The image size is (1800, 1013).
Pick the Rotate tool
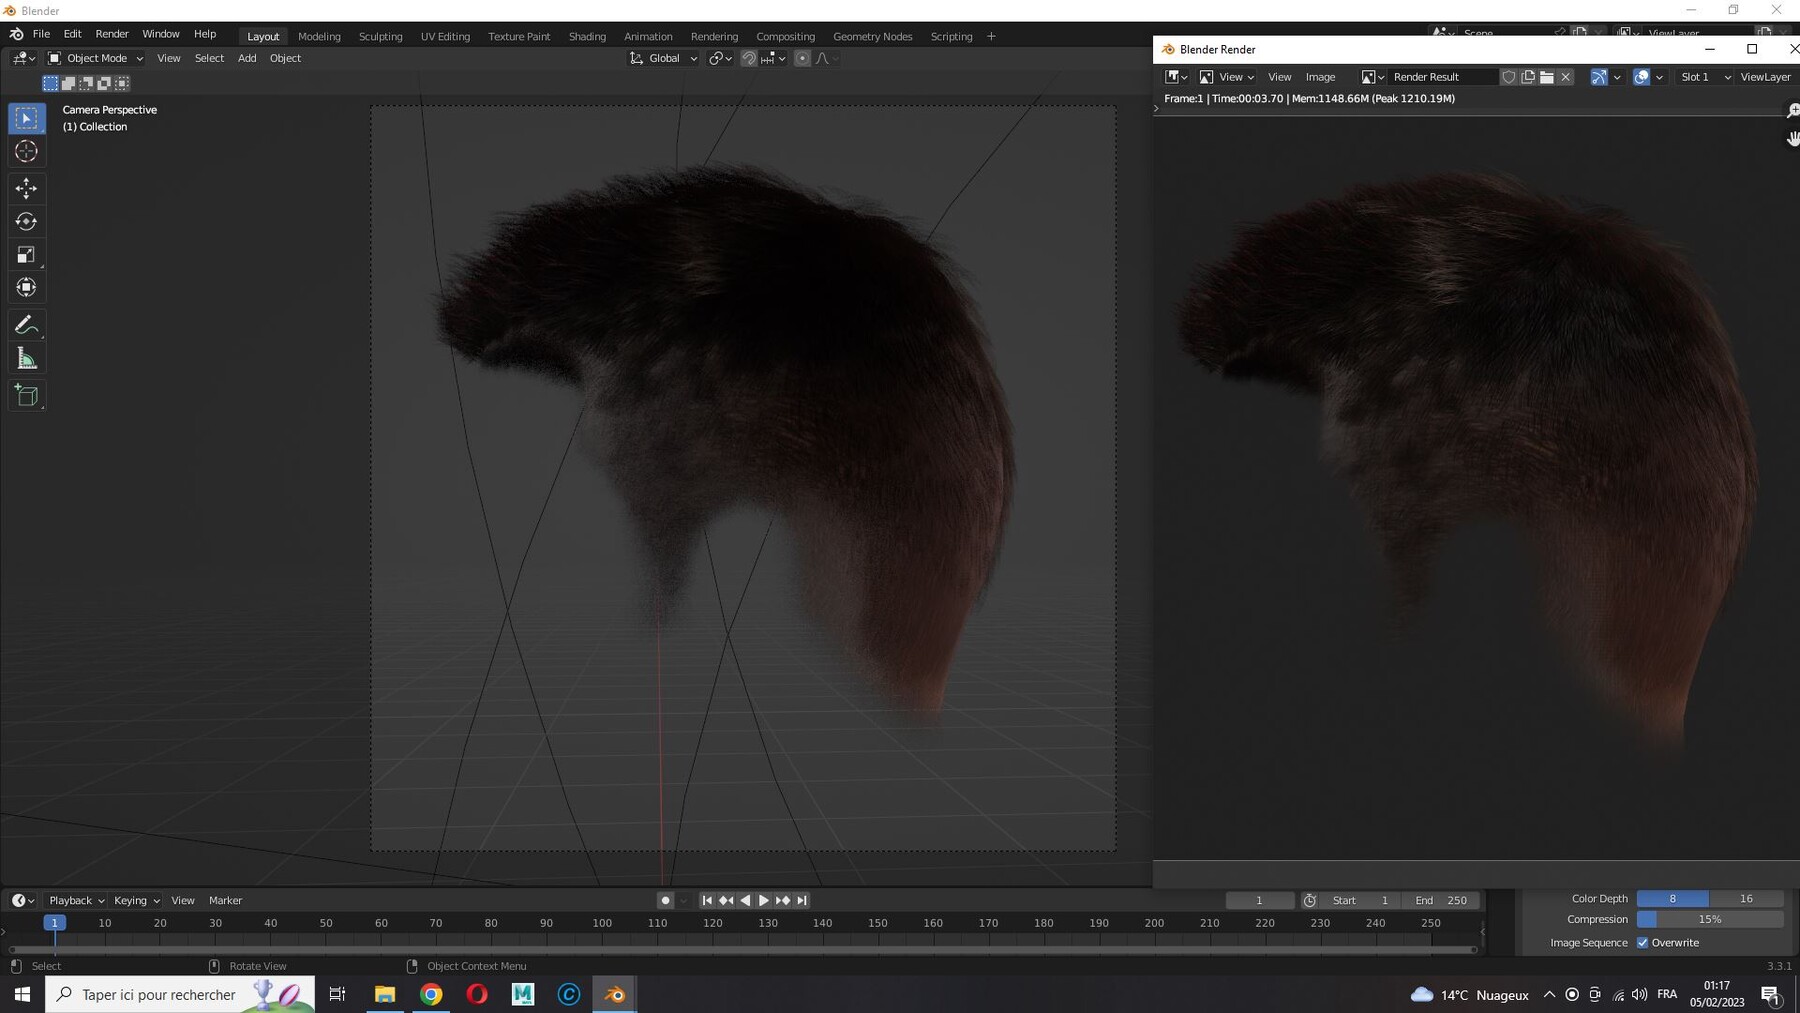27,221
